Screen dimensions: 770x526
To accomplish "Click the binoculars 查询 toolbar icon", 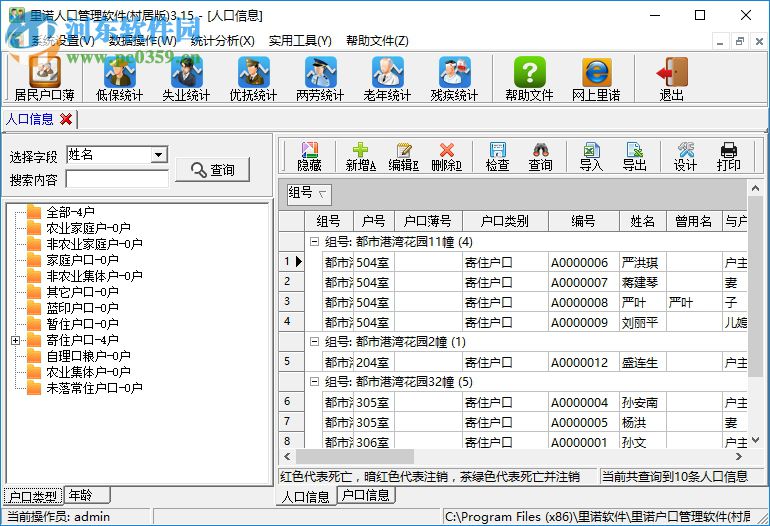I will [540, 157].
